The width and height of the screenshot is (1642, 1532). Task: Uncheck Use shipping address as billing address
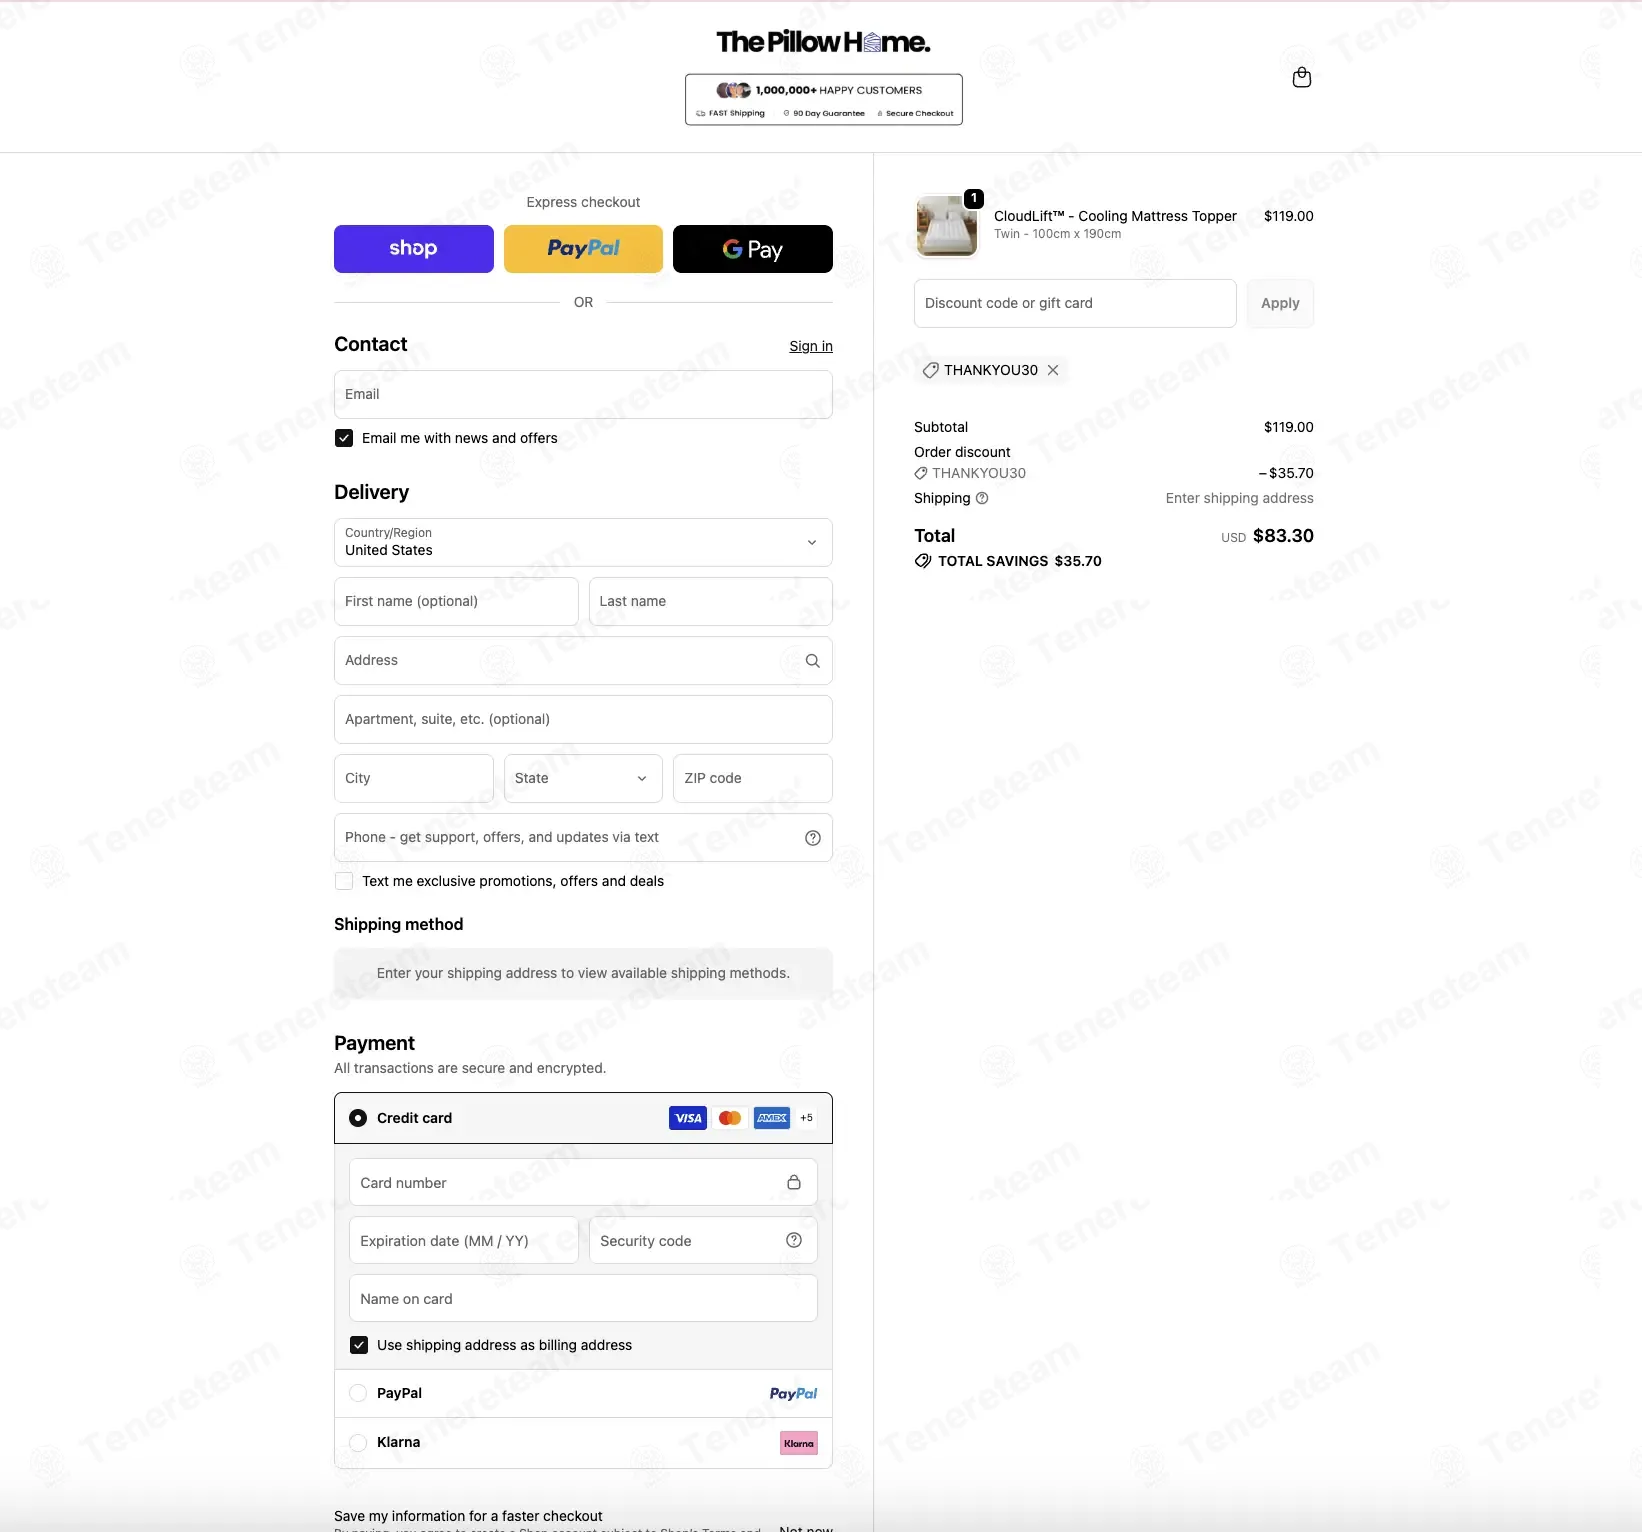click(359, 1345)
